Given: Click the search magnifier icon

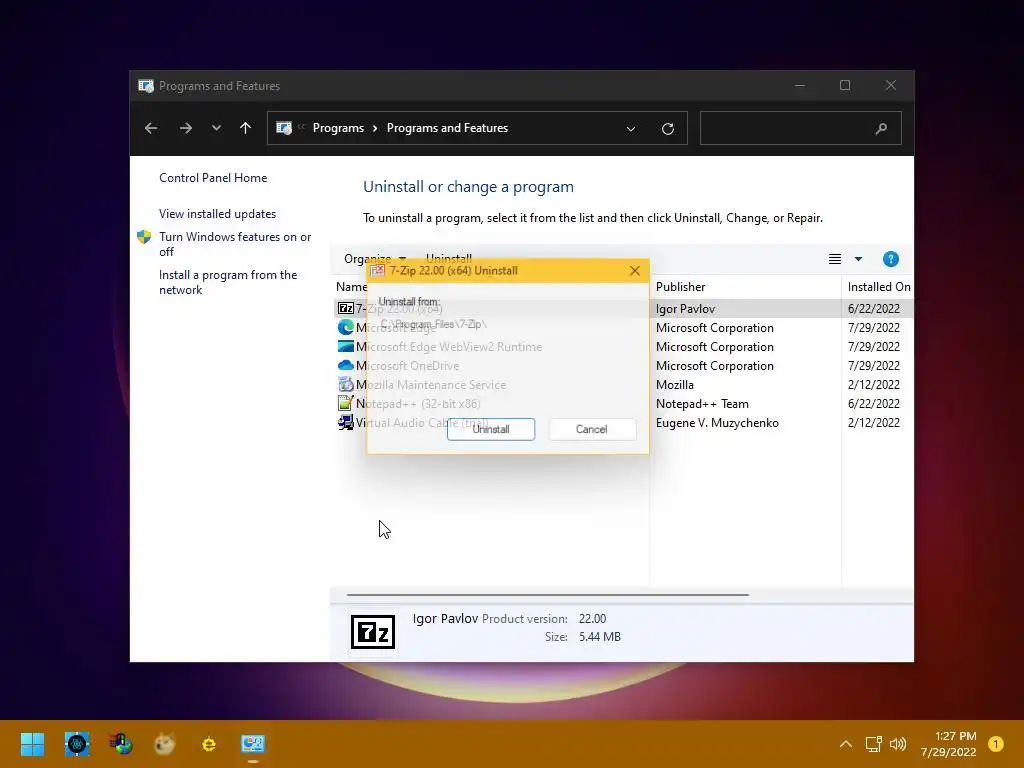Looking at the screenshot, I should (x=882, y=129).
